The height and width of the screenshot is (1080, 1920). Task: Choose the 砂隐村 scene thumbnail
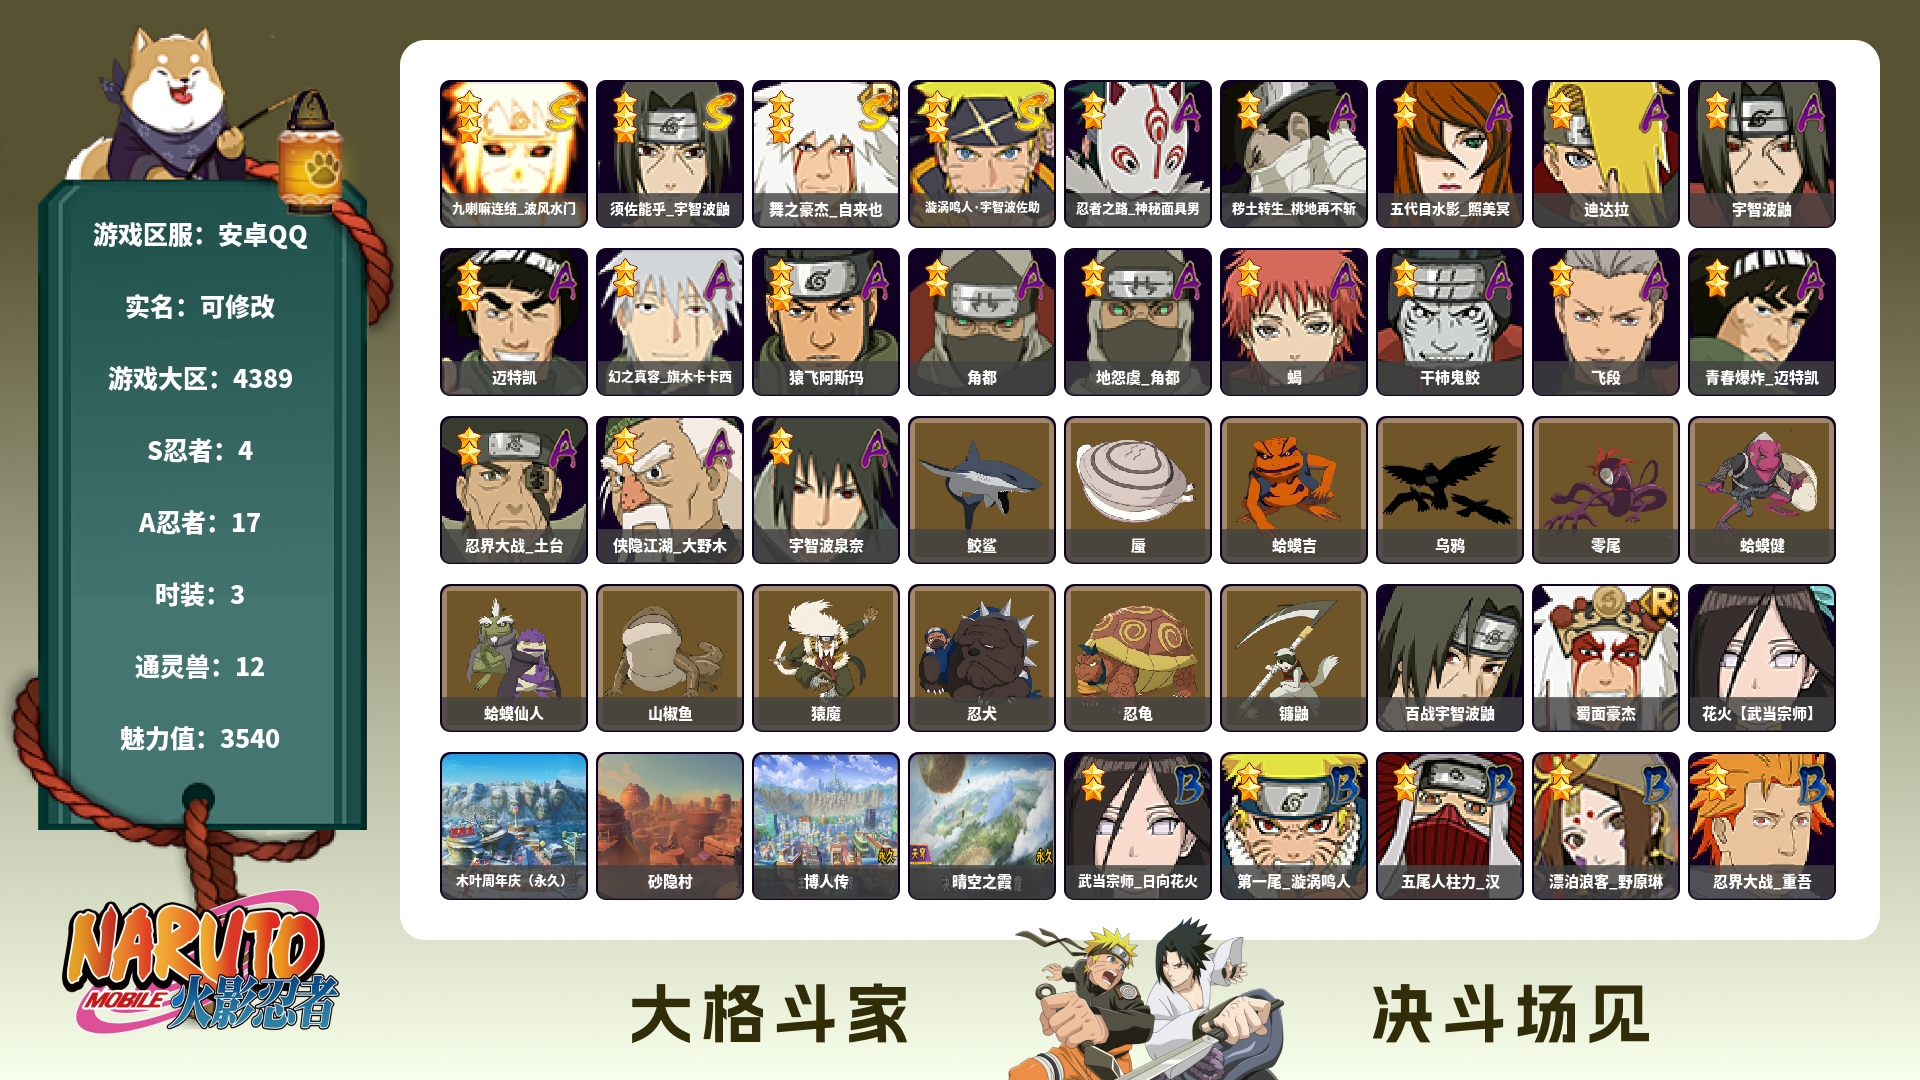point(669,826)
